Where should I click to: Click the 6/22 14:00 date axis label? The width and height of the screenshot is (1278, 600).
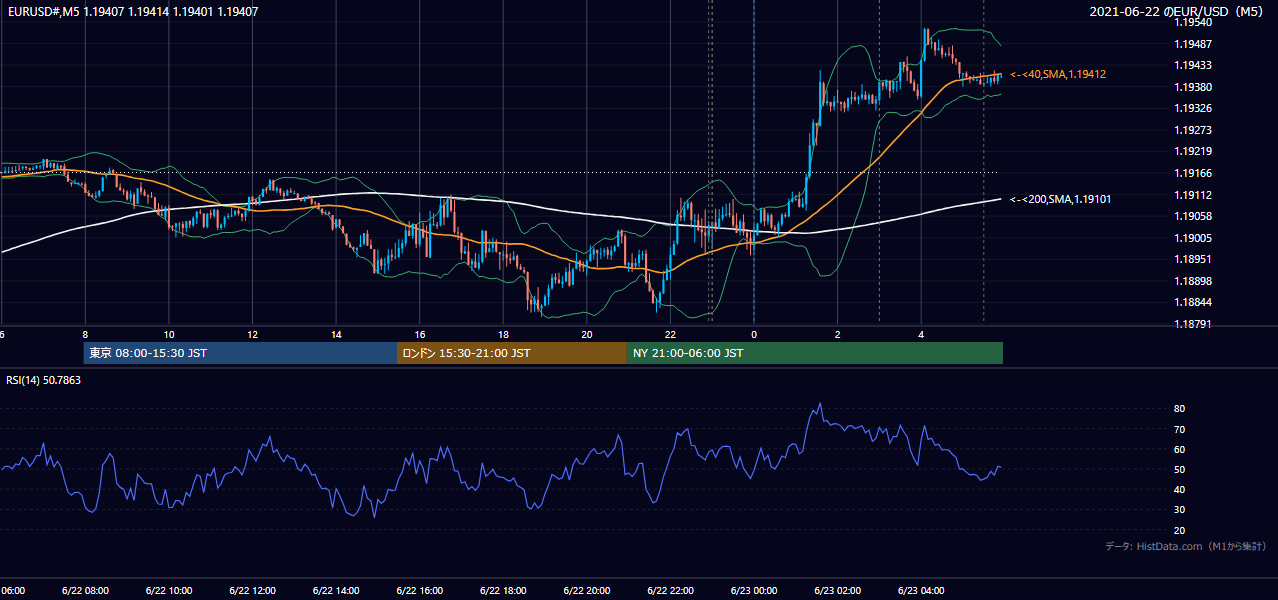click(x=336, y=591)
